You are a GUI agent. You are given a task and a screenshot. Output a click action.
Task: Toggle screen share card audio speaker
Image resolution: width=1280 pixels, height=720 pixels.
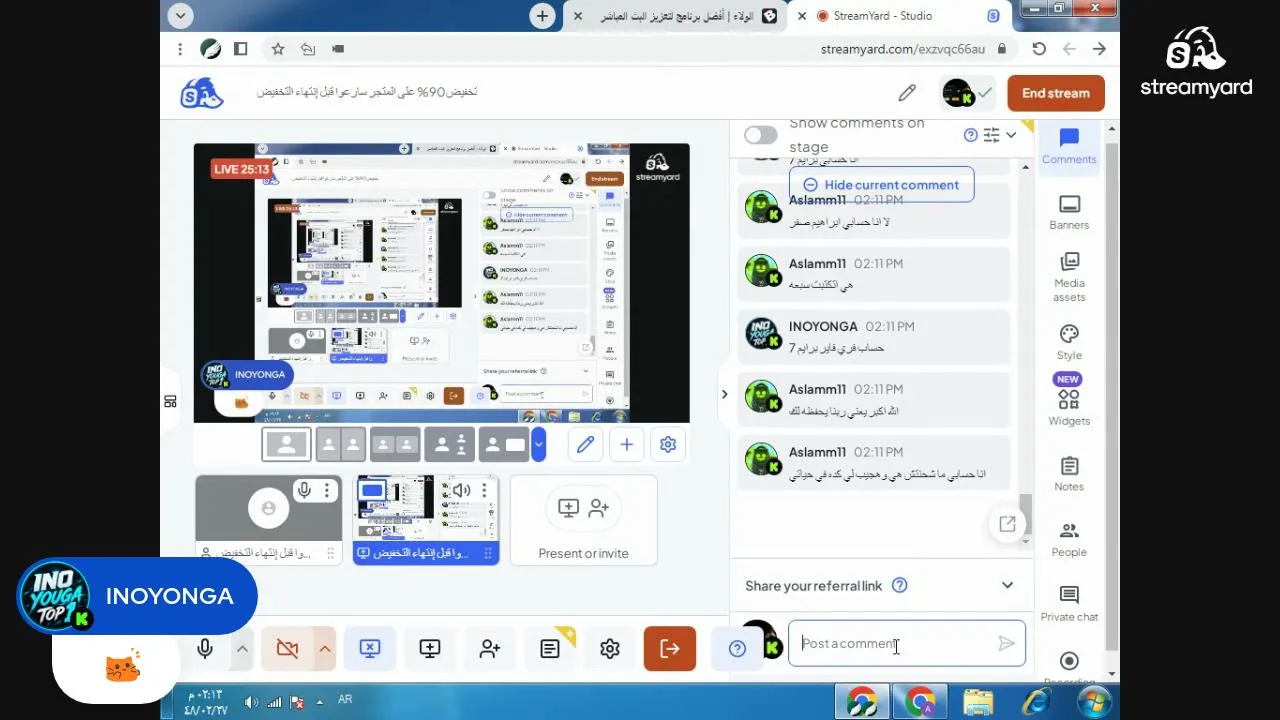[x=461, y=490]
